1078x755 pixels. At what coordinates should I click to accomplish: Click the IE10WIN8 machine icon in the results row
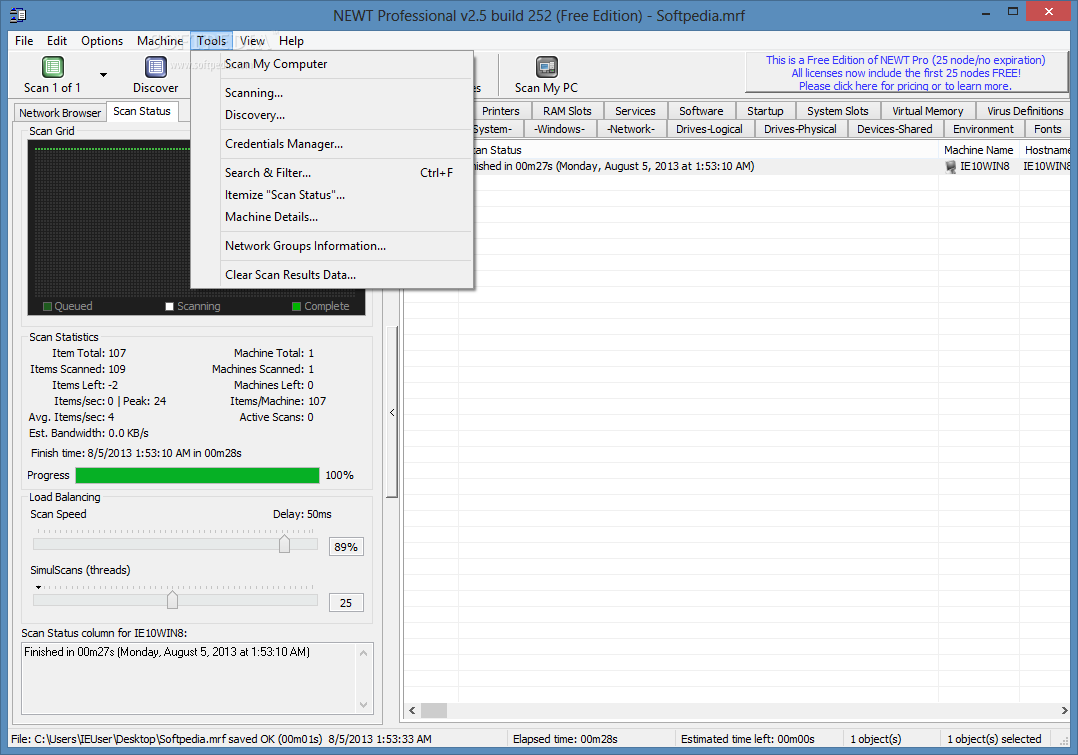point(951,166)
